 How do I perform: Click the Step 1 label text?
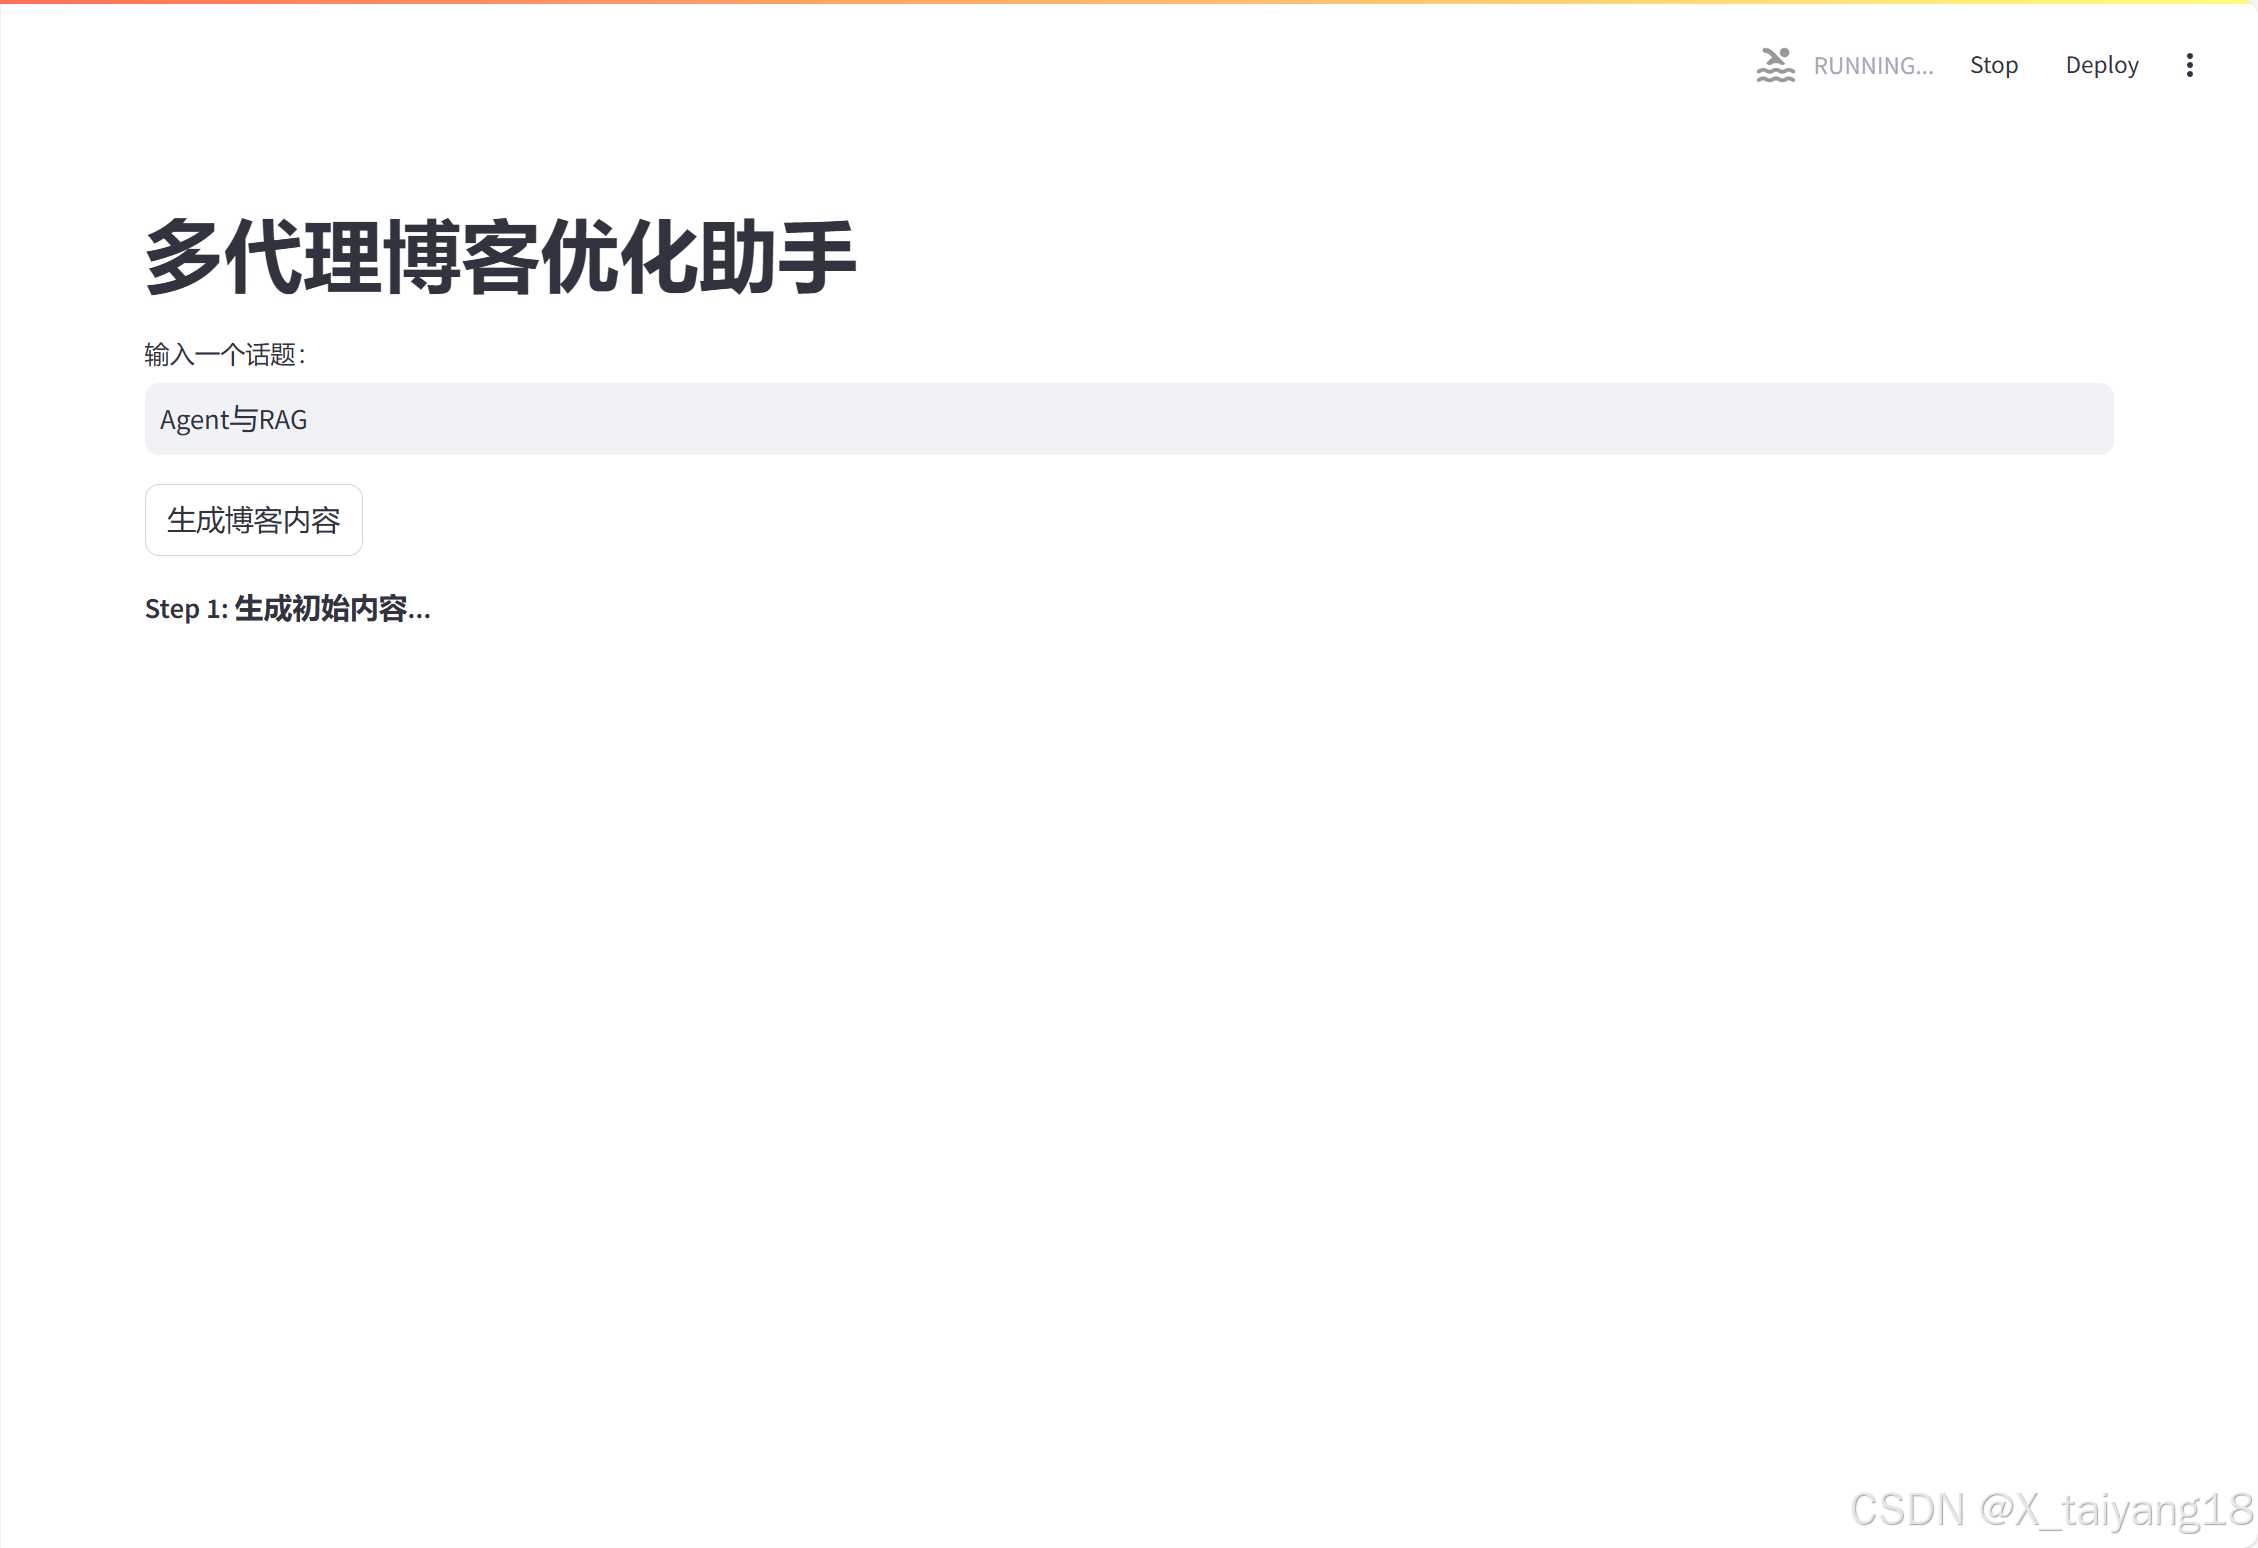tap(186, 609)
